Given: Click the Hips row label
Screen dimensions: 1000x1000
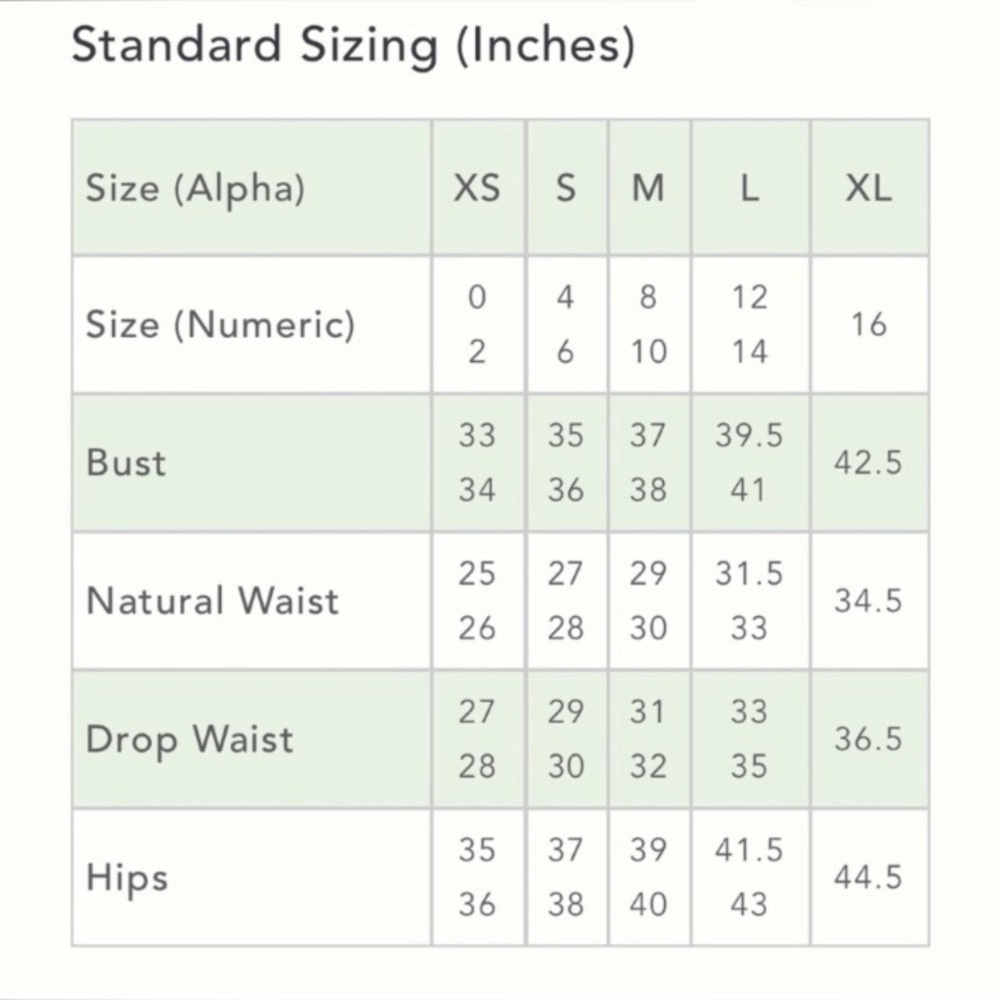Looking at the screenshot, I should pos(127,878).
